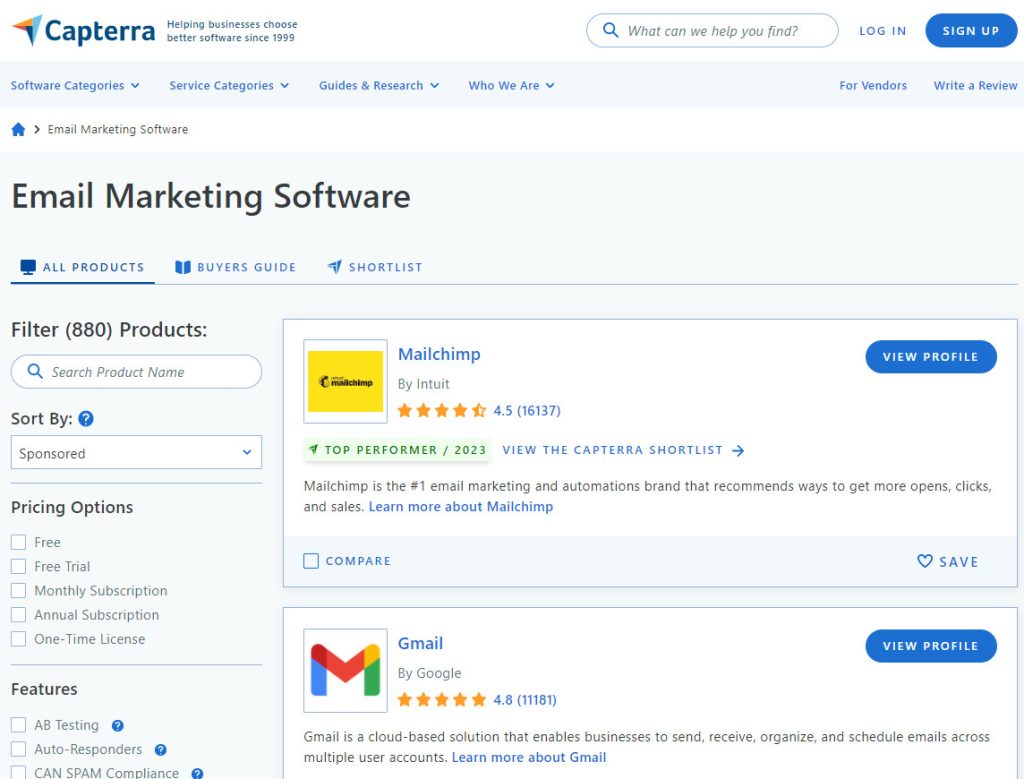This screenshot has height=779, width=1024.
Task: Click the AB Testing info icon
Action: [x=118, y=726]
